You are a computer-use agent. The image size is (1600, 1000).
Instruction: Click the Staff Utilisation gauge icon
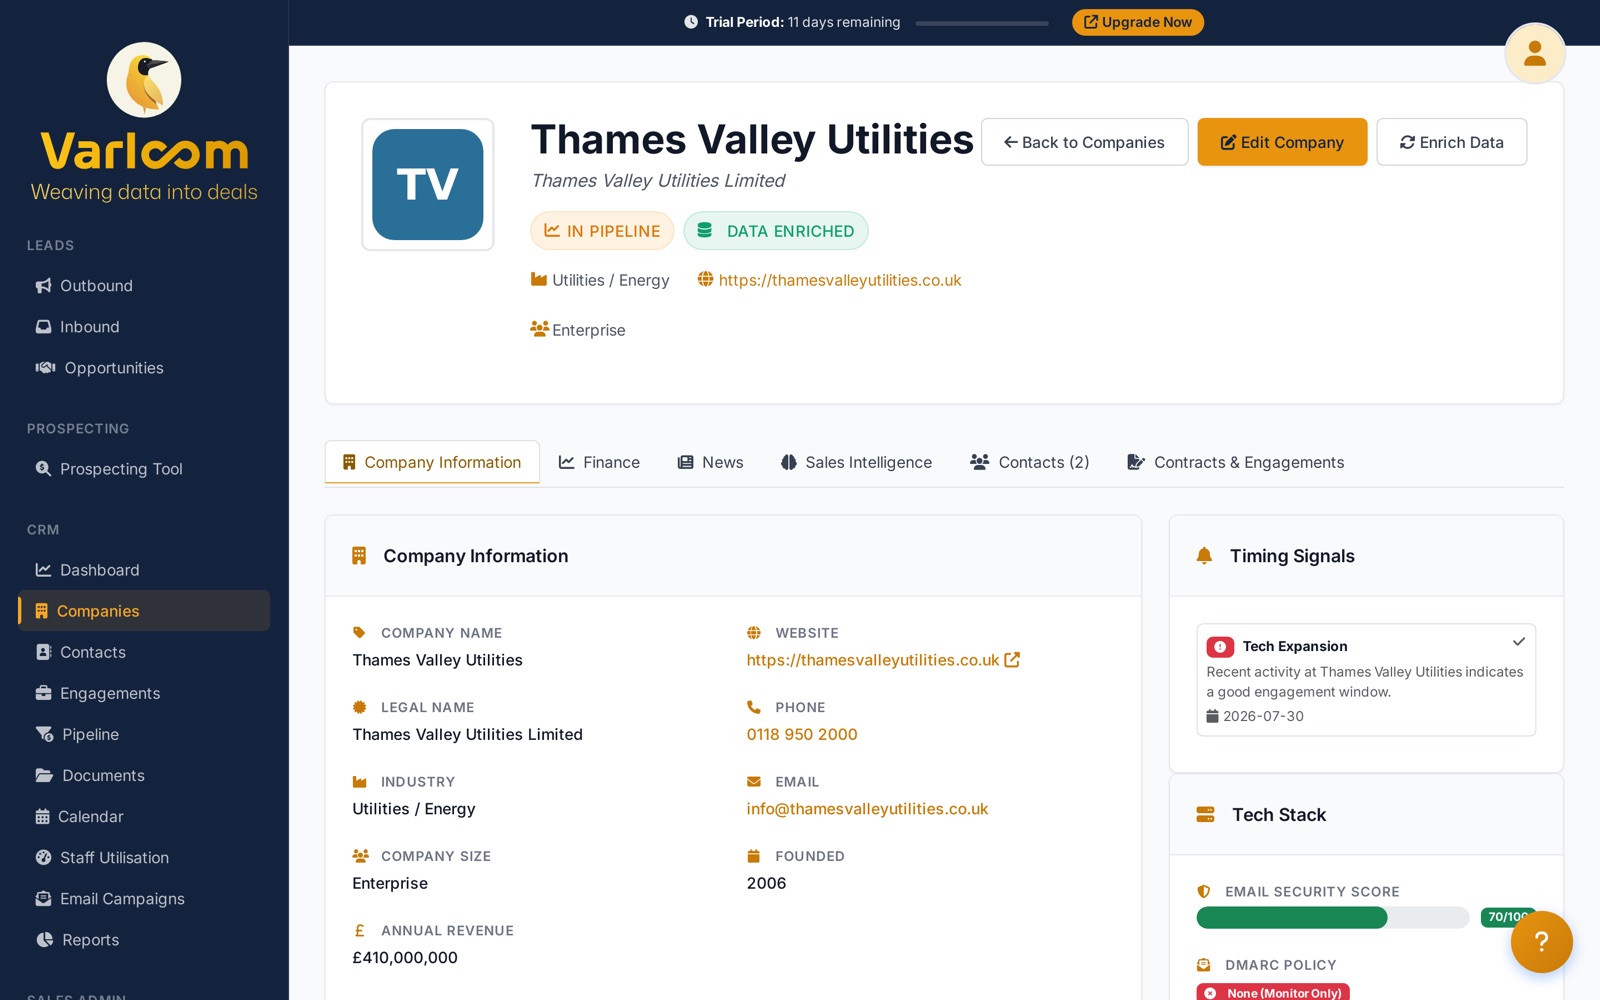tap(43, 858)
